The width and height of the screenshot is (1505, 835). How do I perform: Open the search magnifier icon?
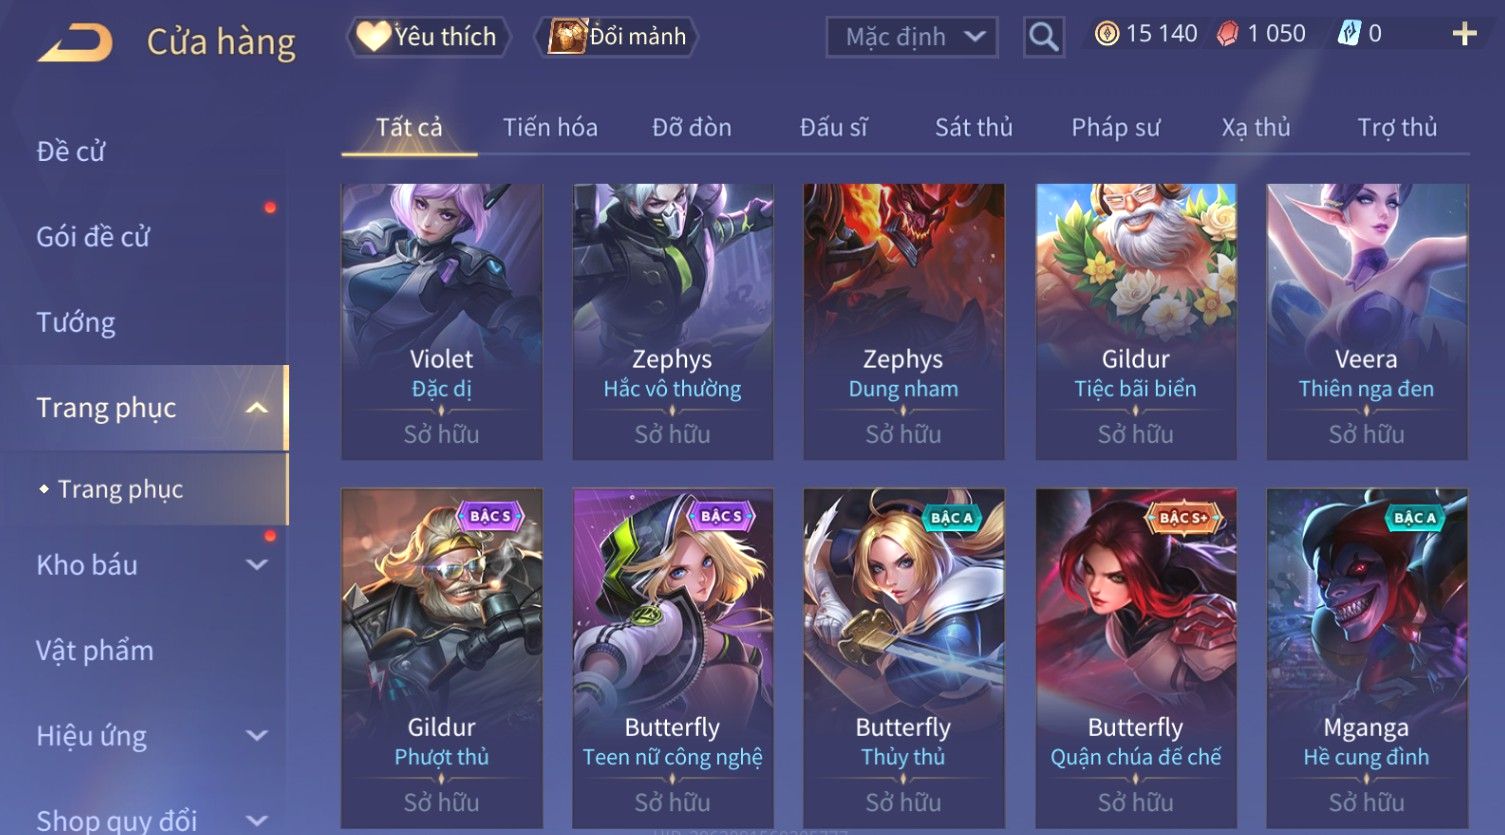[1043, 37]
